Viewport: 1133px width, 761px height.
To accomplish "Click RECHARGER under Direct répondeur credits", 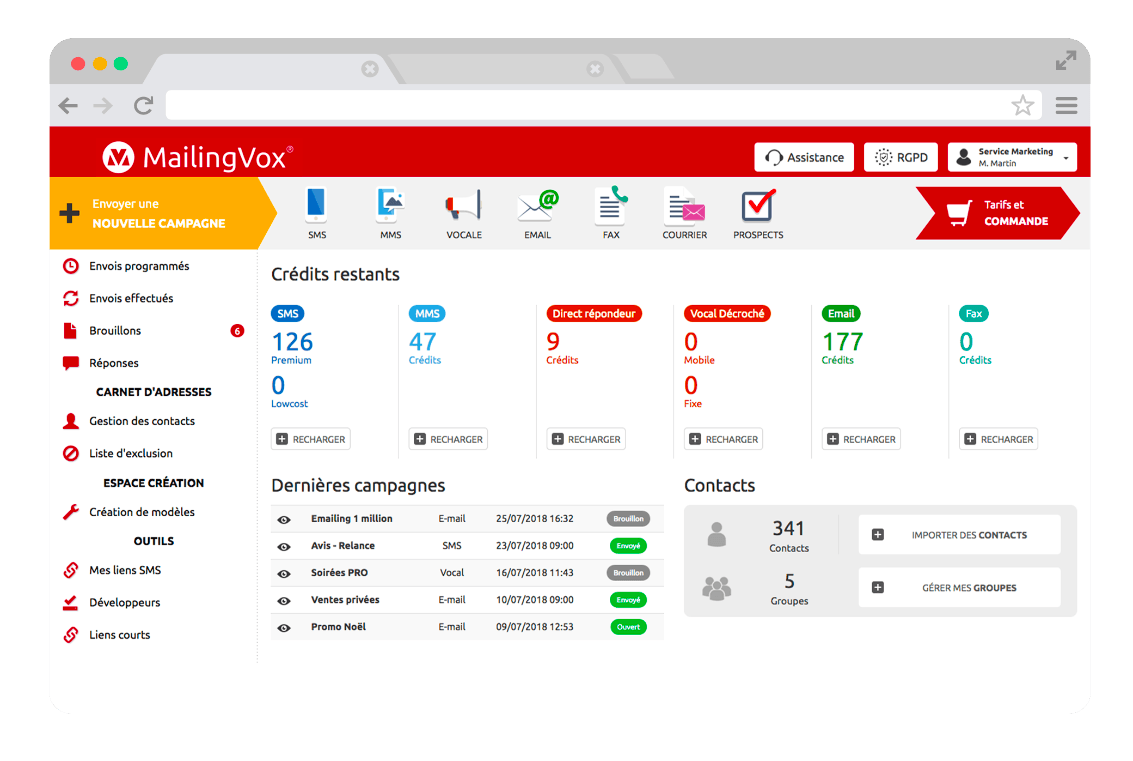I will coord(586,438).
